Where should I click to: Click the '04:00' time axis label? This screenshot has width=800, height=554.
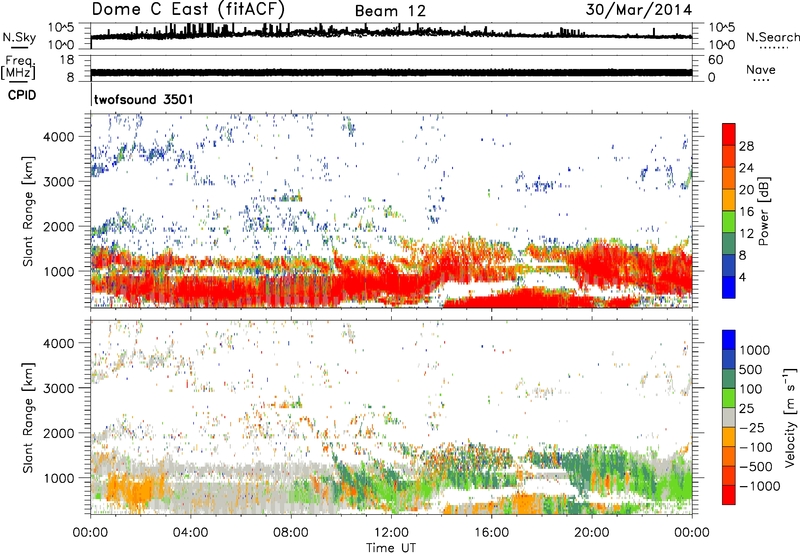point(190,533)
